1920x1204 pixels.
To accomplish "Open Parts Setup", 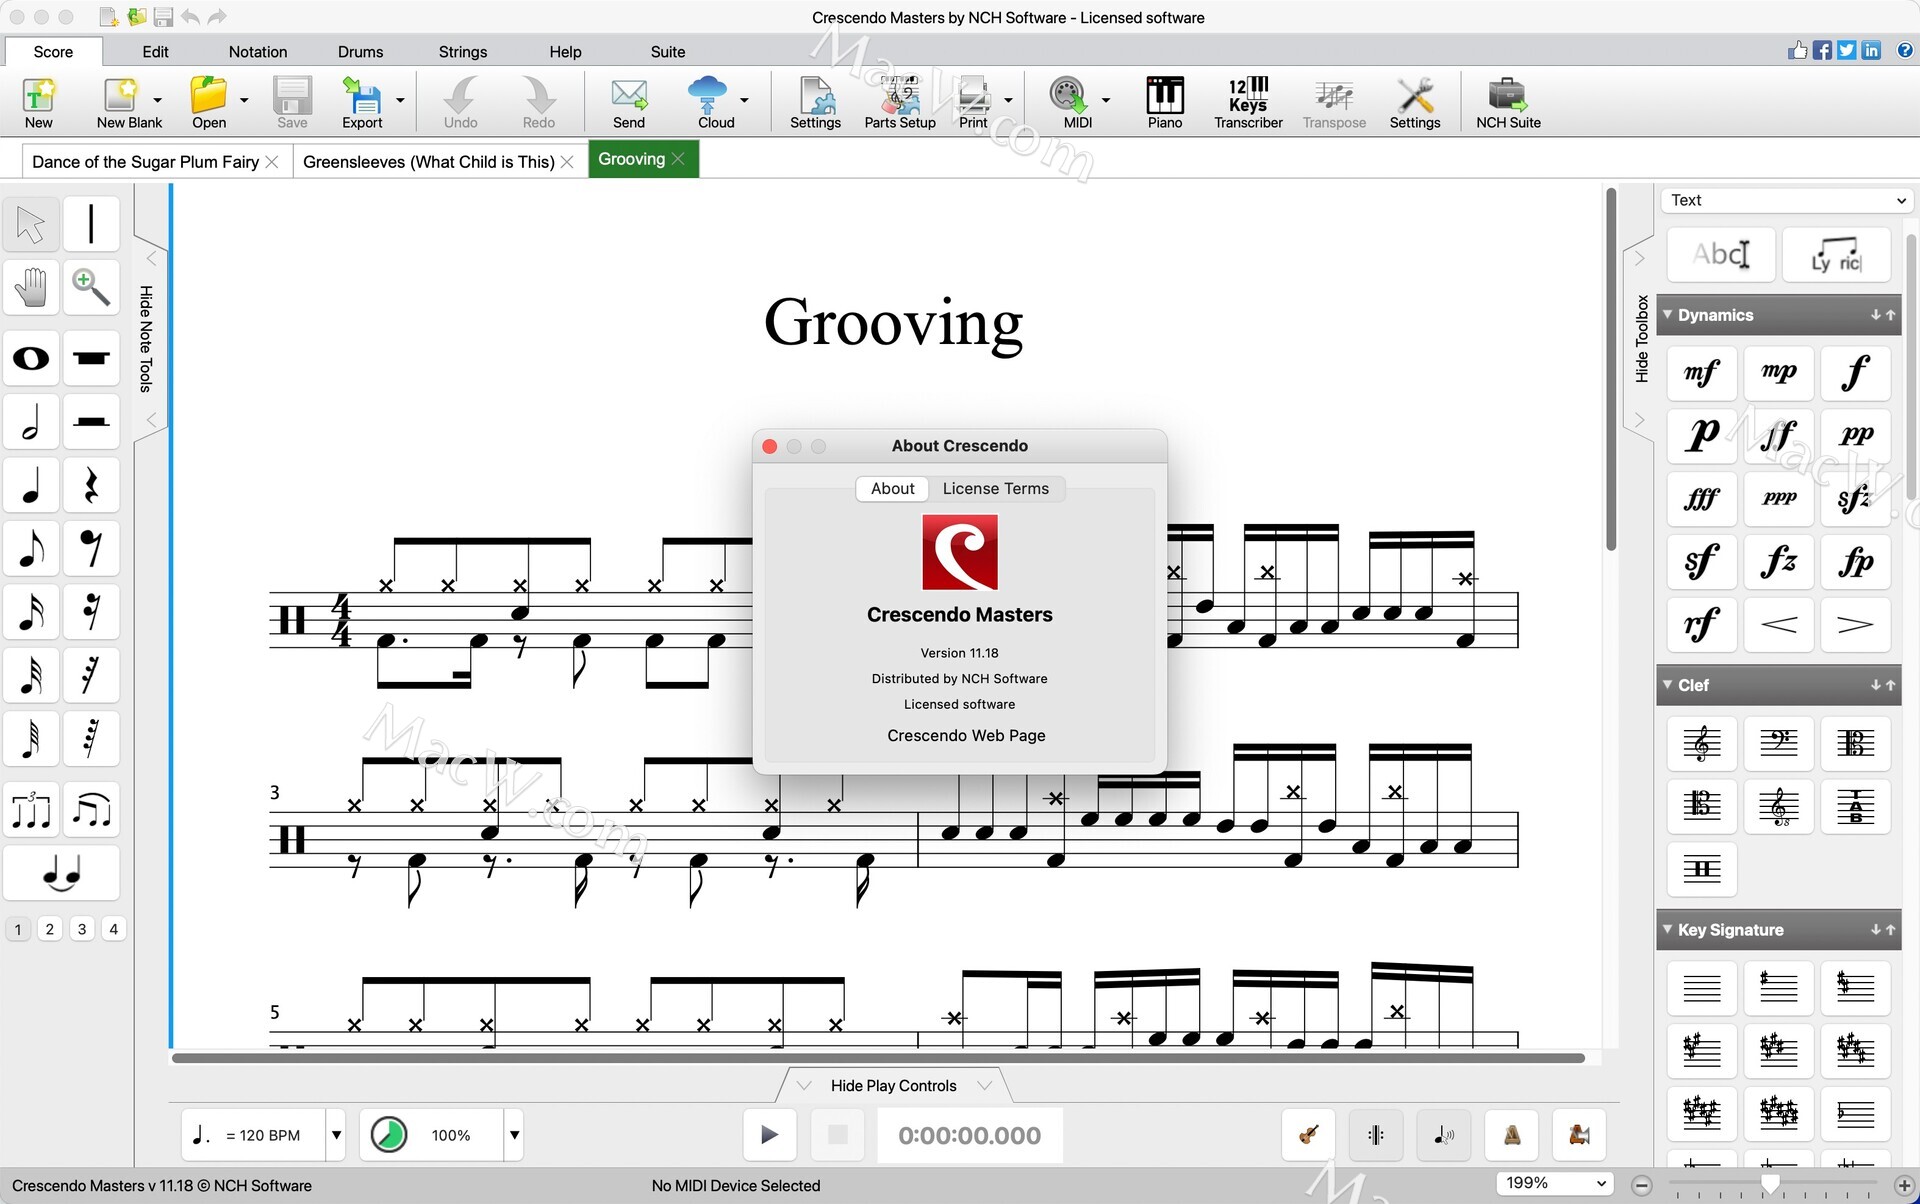I will (x=900, y=102).
